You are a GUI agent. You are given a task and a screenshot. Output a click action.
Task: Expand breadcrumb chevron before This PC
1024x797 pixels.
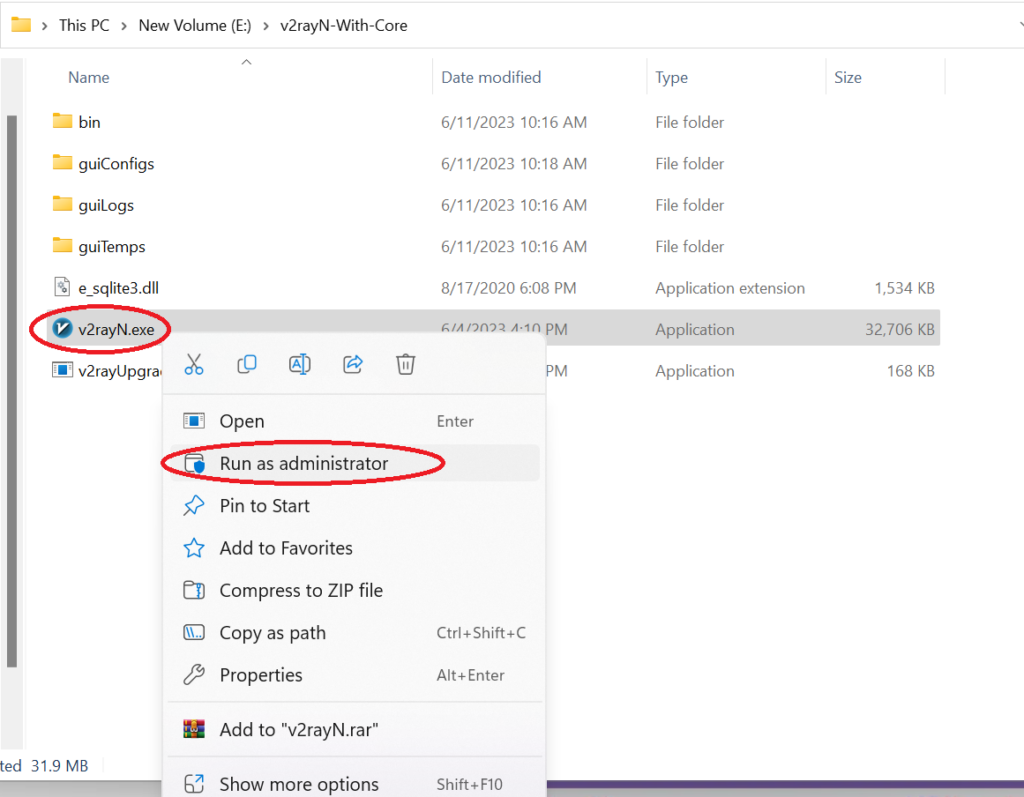click(x=46, y=26)
